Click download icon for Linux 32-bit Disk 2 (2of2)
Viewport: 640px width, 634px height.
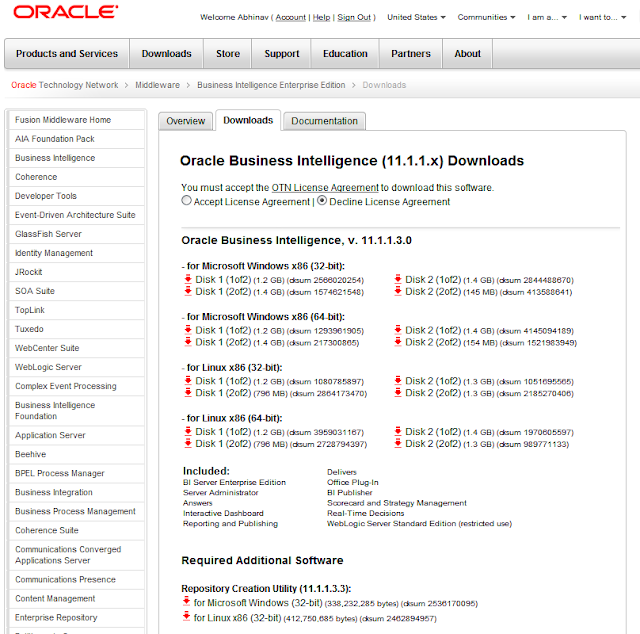click(398, 392)
